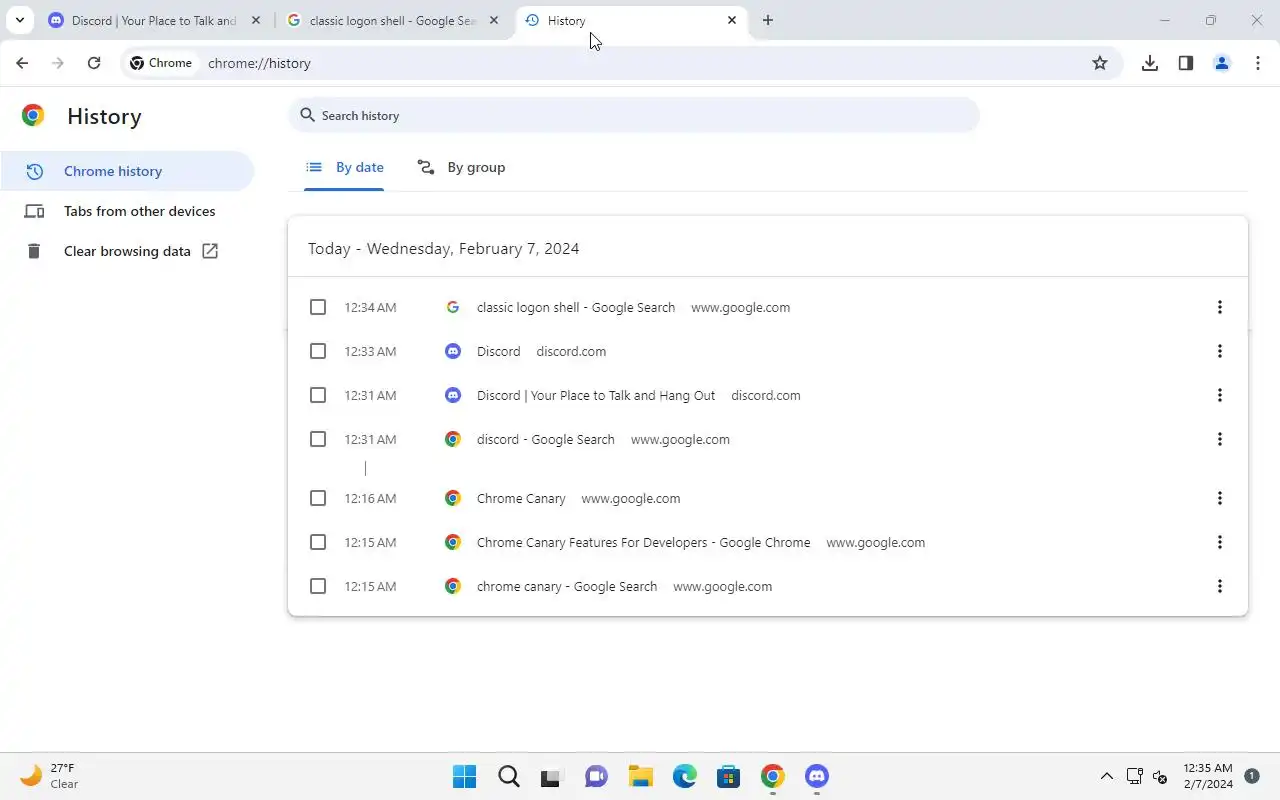Open the Discord taskbar icon
1280x800 pixels.
[x=817, y=776]
